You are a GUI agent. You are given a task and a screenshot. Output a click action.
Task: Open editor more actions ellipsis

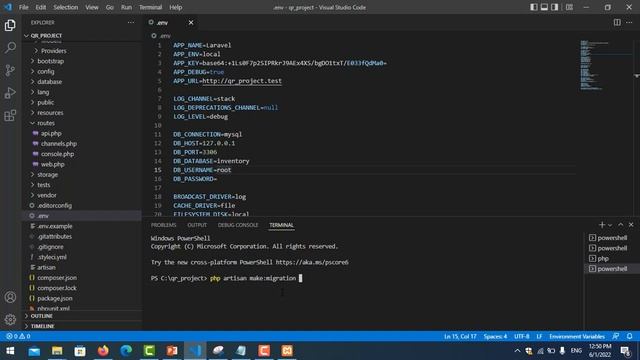[629, 22]
